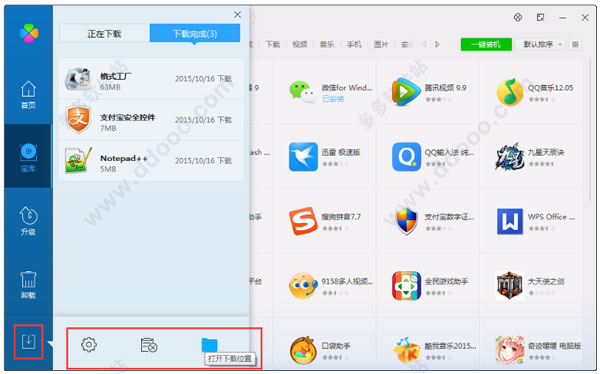Screen dimensions: 600x374
Task: Toggle grid view layout icon
Action: 575,44
